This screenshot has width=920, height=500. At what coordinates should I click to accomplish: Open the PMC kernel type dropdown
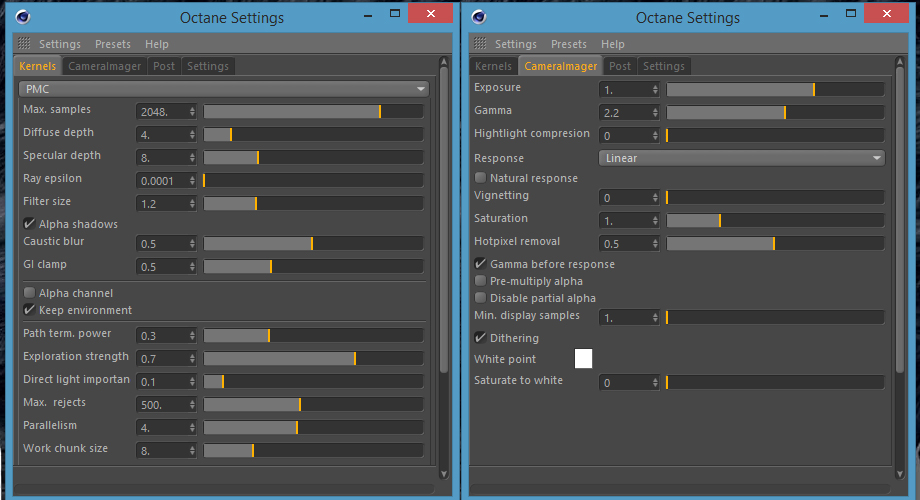[x=224, y=89]
